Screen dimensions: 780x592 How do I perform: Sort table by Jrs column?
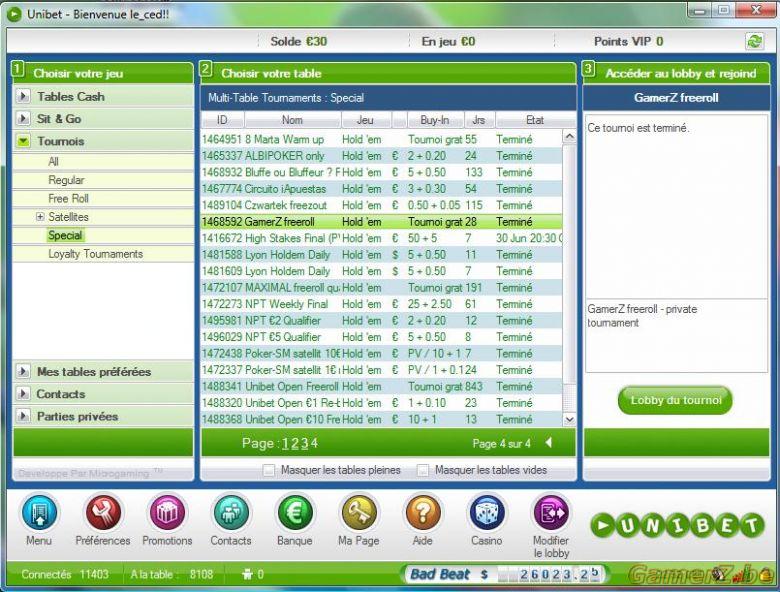pyautogui.click(x=479, y=120)
